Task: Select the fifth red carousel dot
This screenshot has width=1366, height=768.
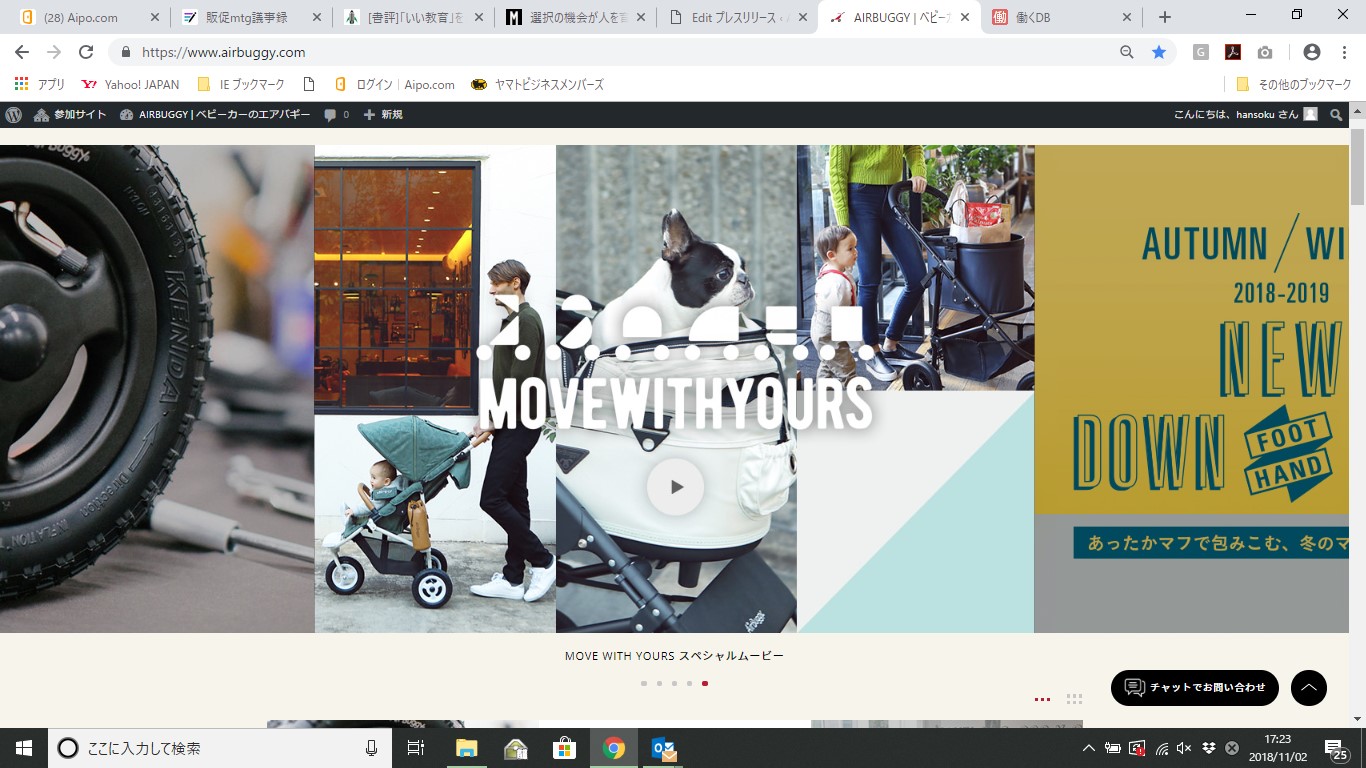Action: point(705,684)
